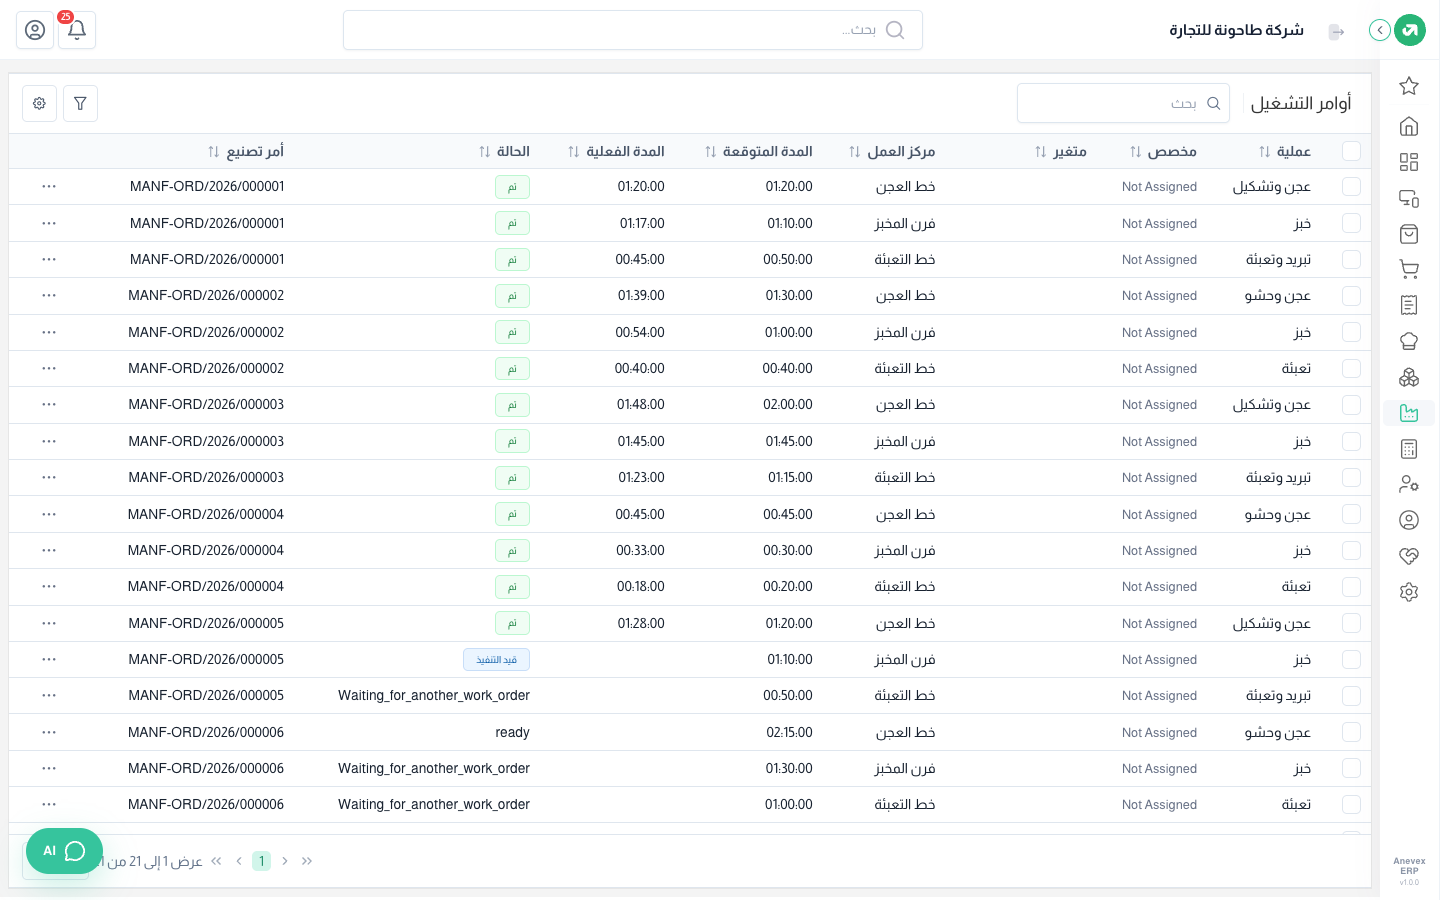Open the notifications bell icon
1440x900 pixels.
pyautogui.click(x=77, y=30)
